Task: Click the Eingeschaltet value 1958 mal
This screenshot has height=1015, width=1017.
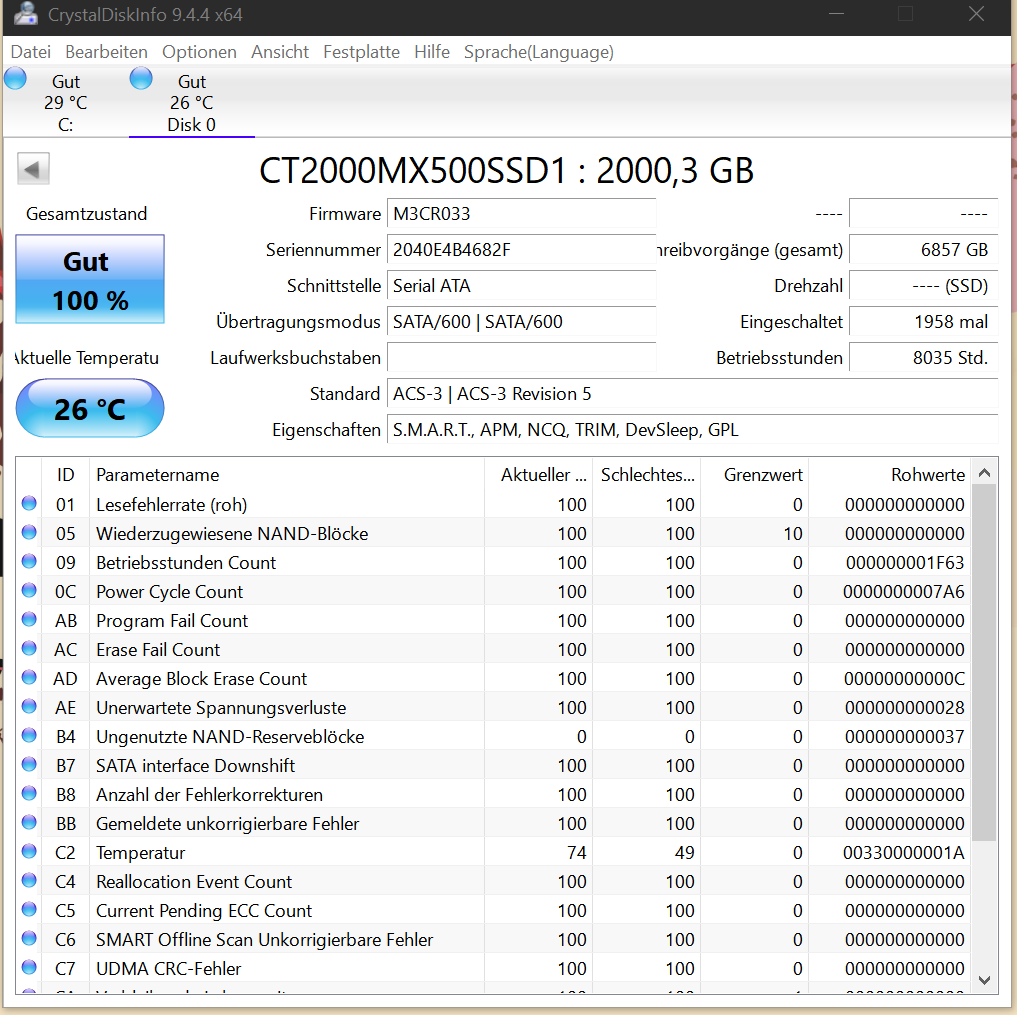Action: point(924,322)
